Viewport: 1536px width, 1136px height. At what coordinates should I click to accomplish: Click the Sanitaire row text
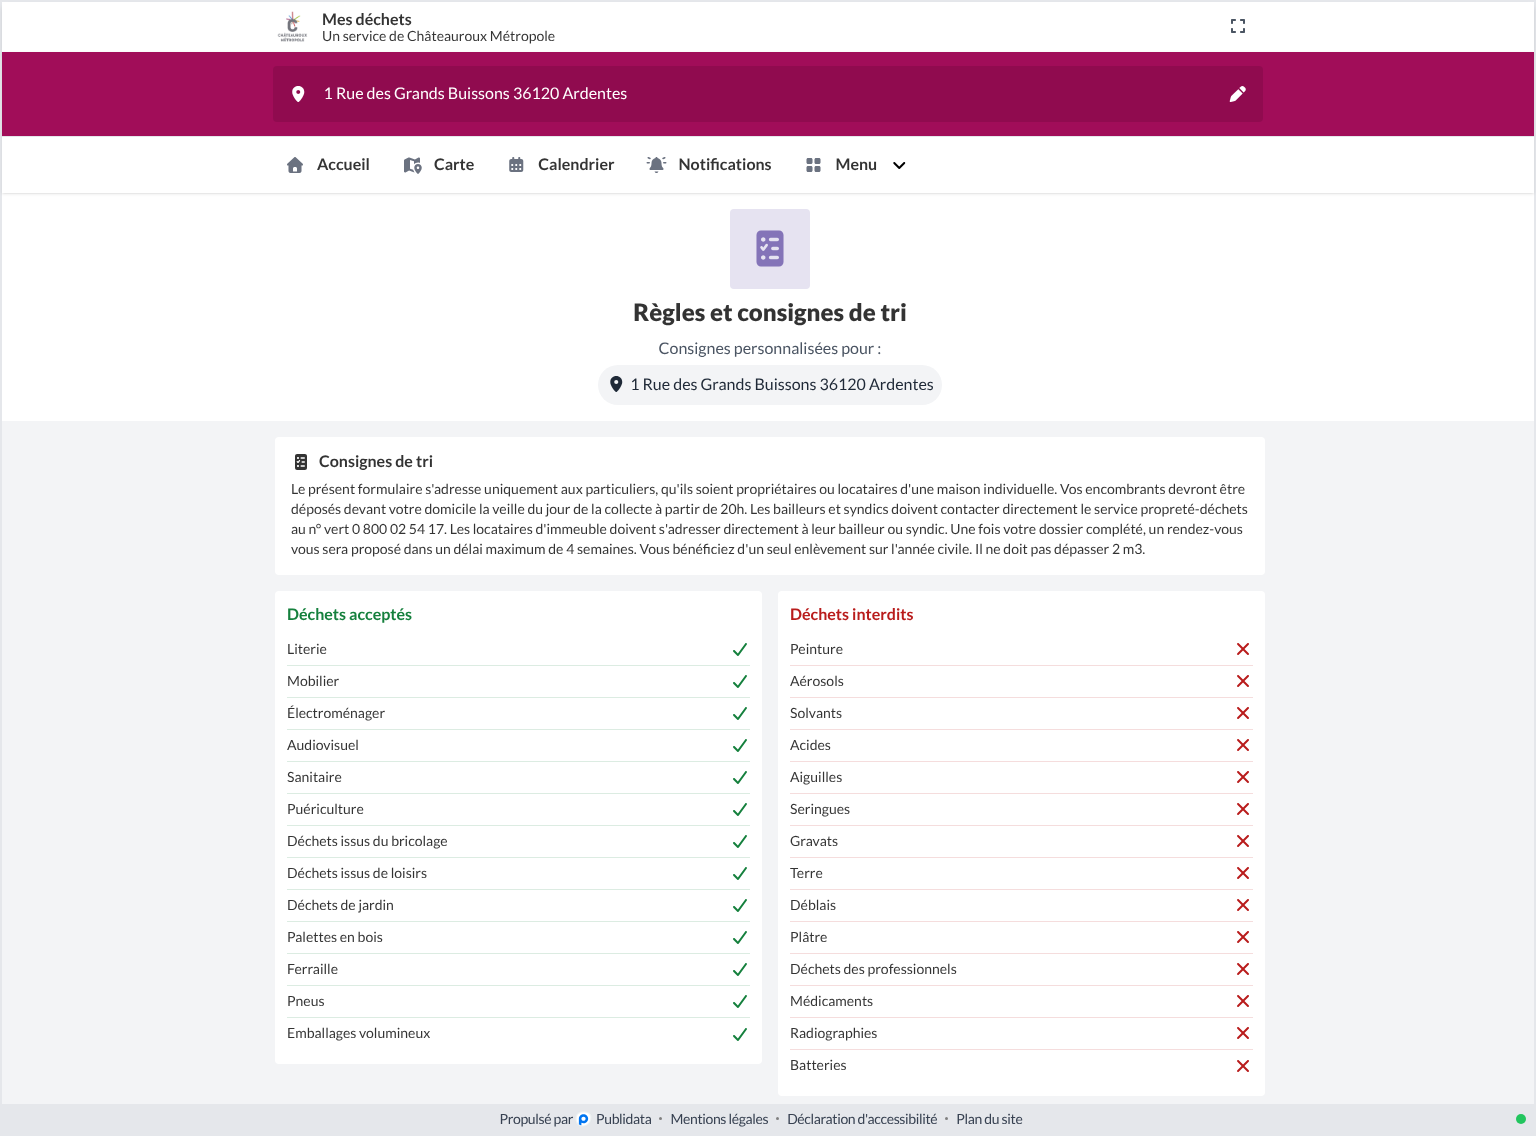(x=314, y=777)
